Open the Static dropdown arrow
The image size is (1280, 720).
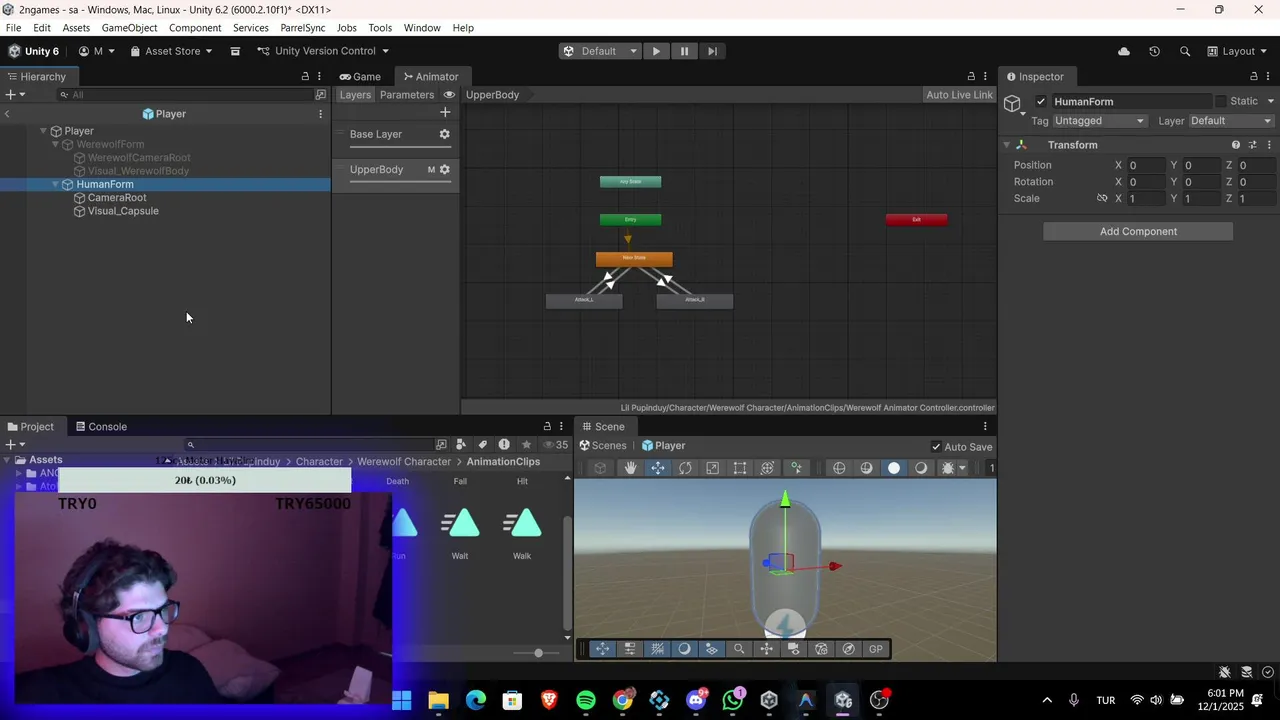click(x=1271, y=101)
